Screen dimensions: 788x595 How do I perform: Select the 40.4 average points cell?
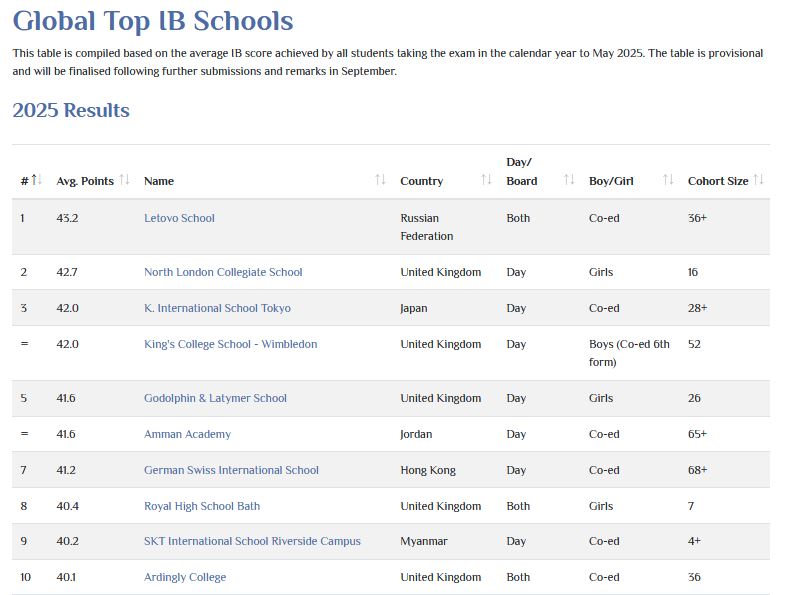[x=67, y=506]
